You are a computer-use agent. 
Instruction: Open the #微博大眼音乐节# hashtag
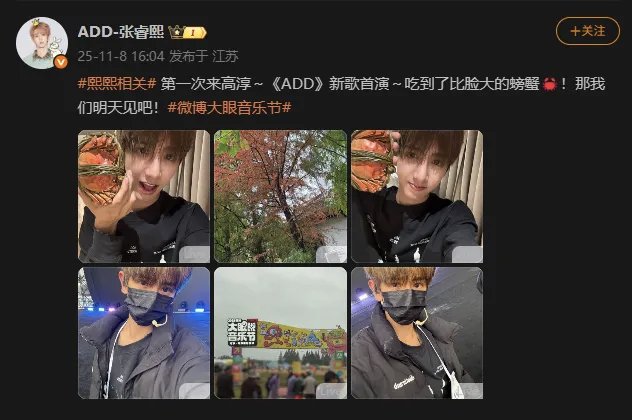tap(229, 108)
